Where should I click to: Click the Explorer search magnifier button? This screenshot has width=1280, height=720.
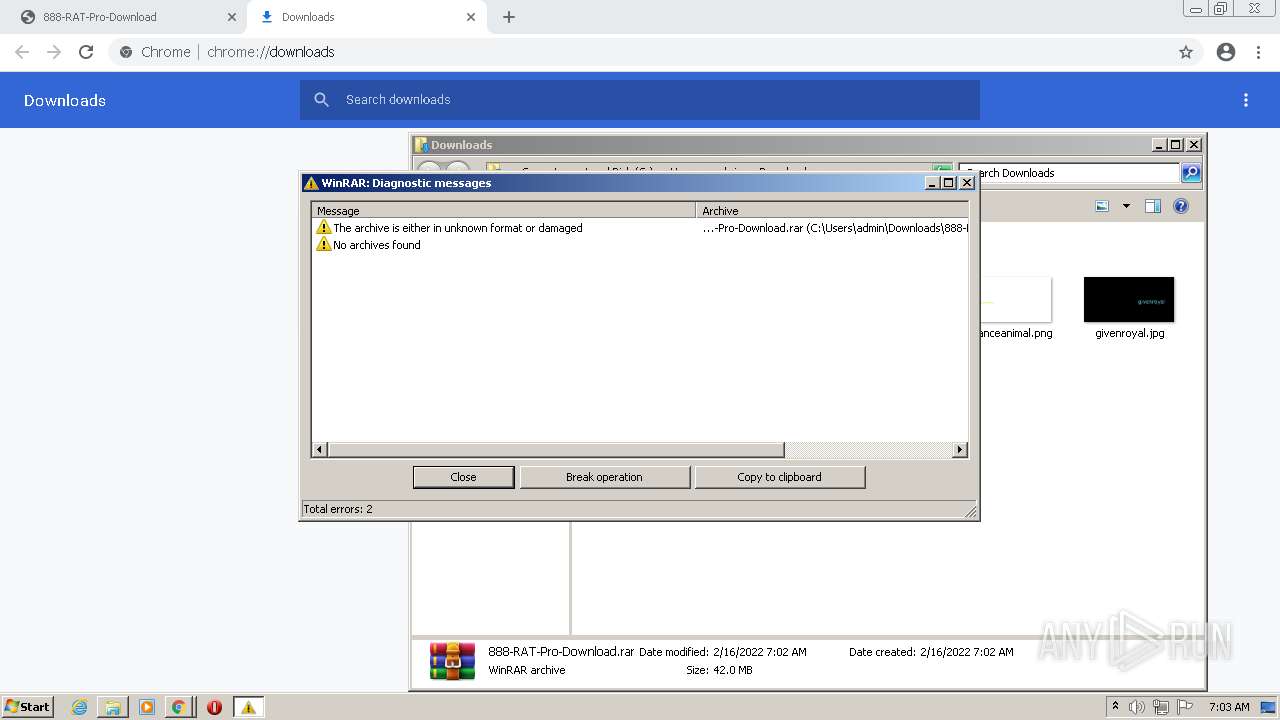(x=1191, y=173)
